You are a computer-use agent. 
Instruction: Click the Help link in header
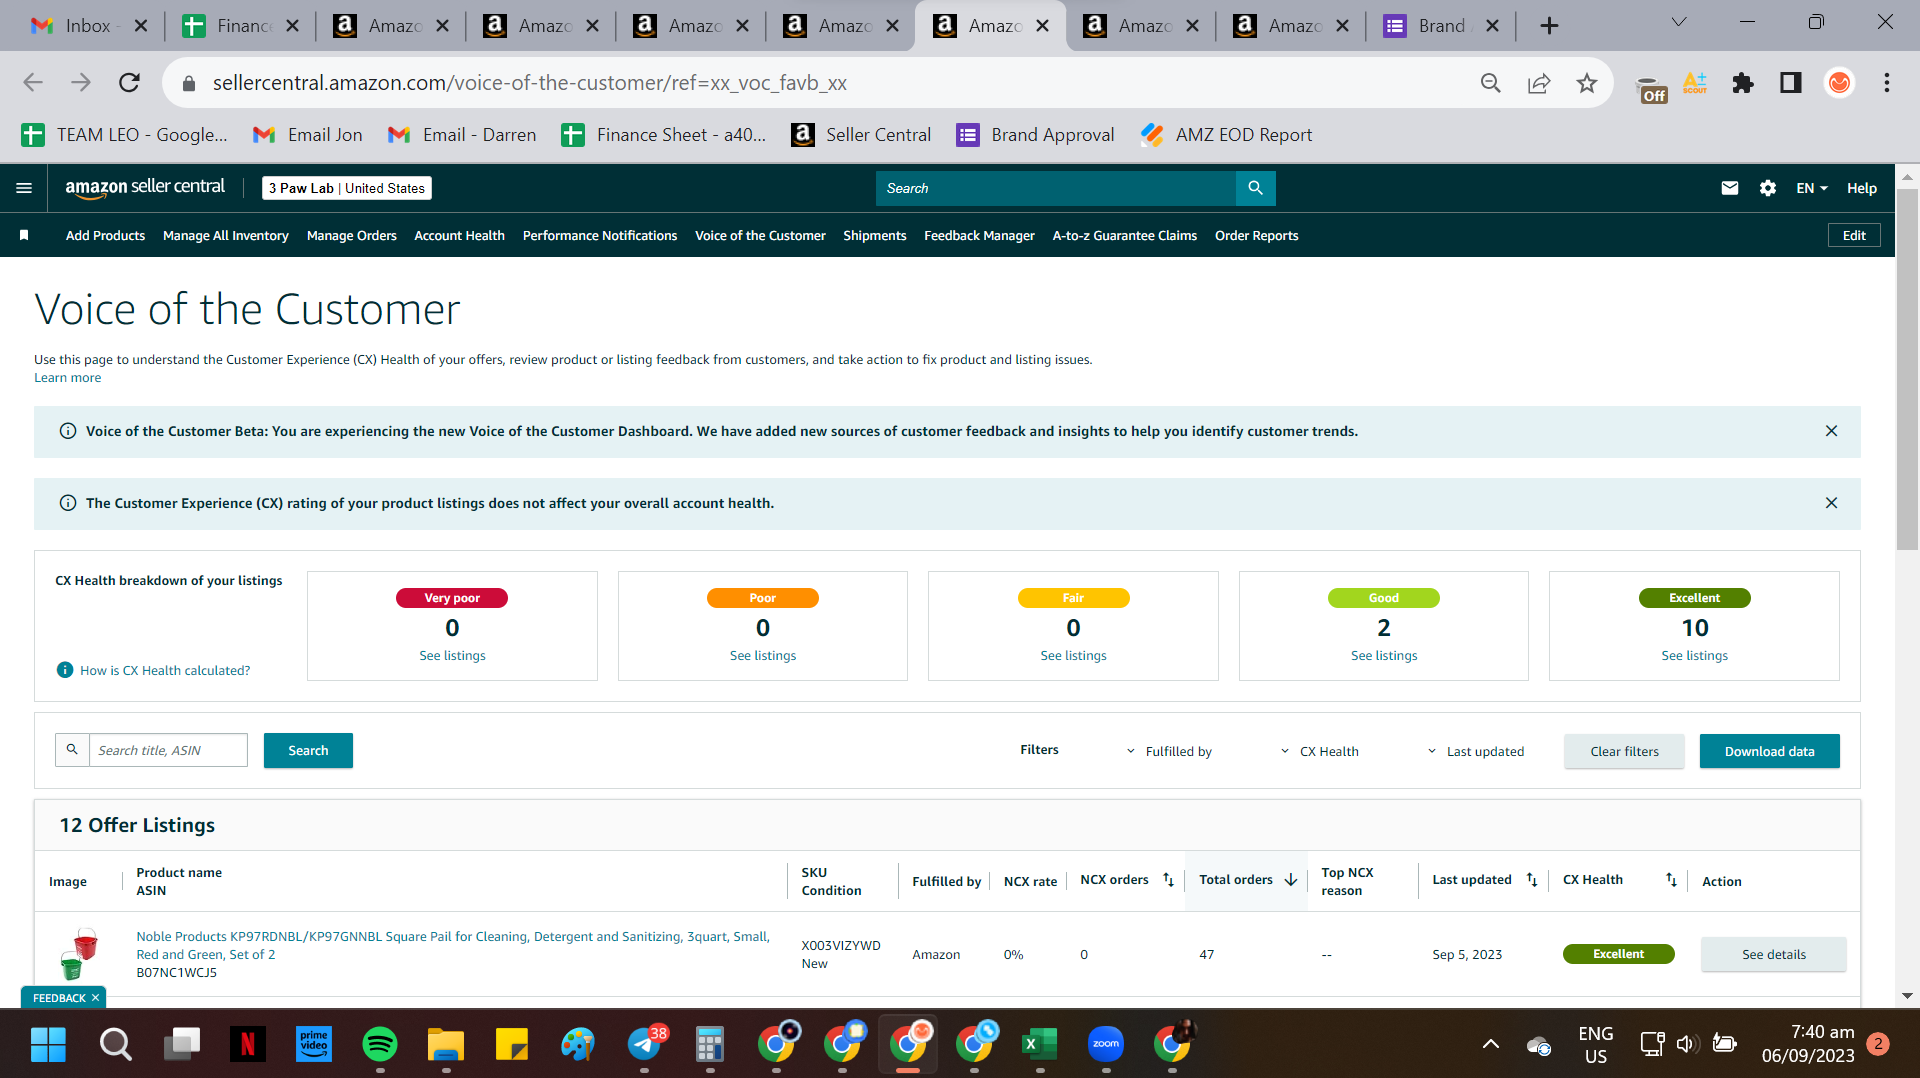coord(1861,188)
